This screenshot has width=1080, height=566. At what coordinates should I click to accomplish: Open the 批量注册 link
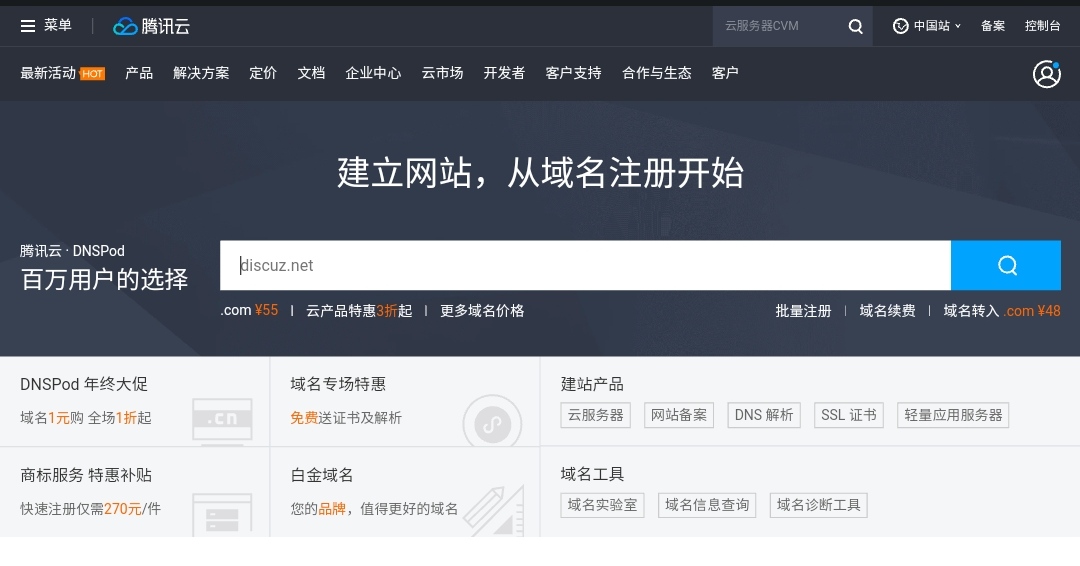[803, 311]
